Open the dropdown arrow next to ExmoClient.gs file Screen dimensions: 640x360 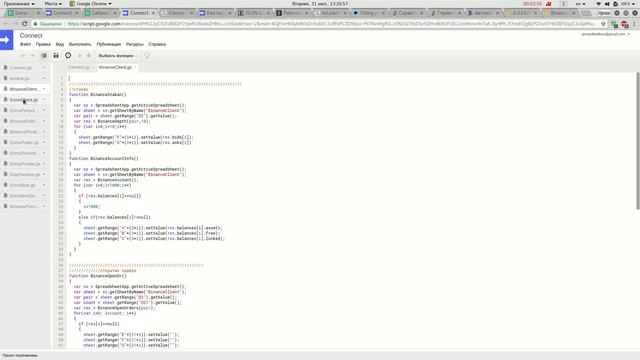(x=44, y=100)
